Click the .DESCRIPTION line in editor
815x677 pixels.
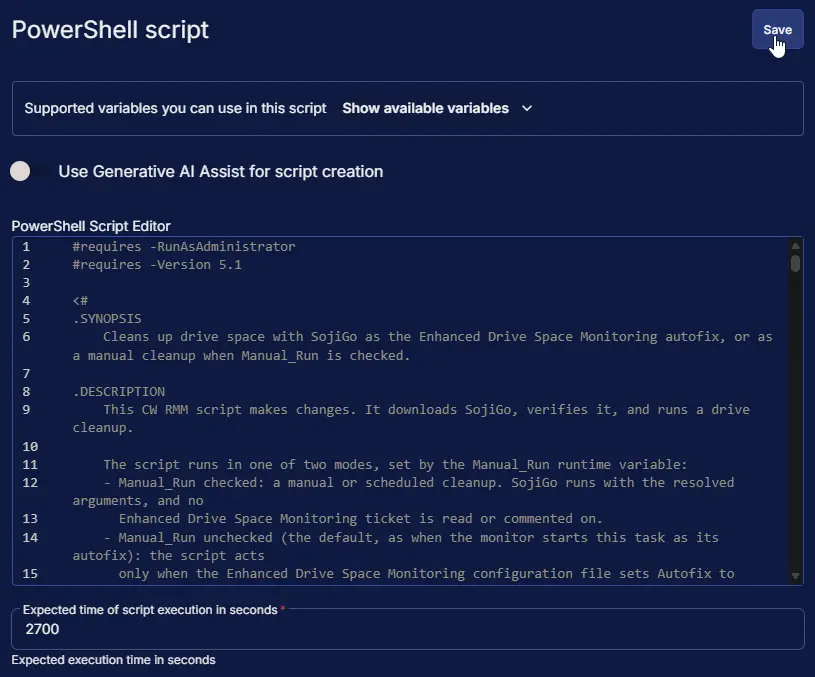(119, 392)
